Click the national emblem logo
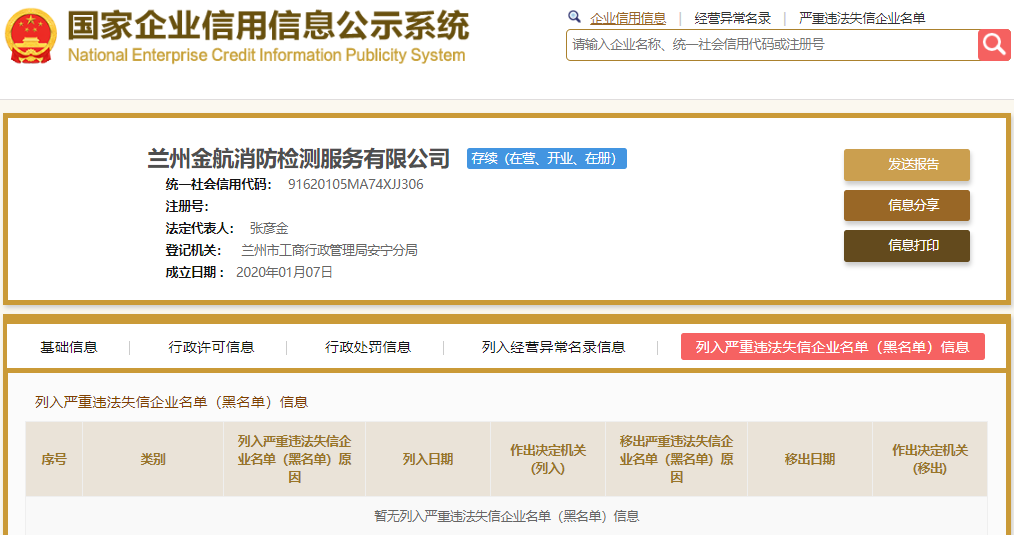This screenshot has height=535, width=1014. coord(31,36)
